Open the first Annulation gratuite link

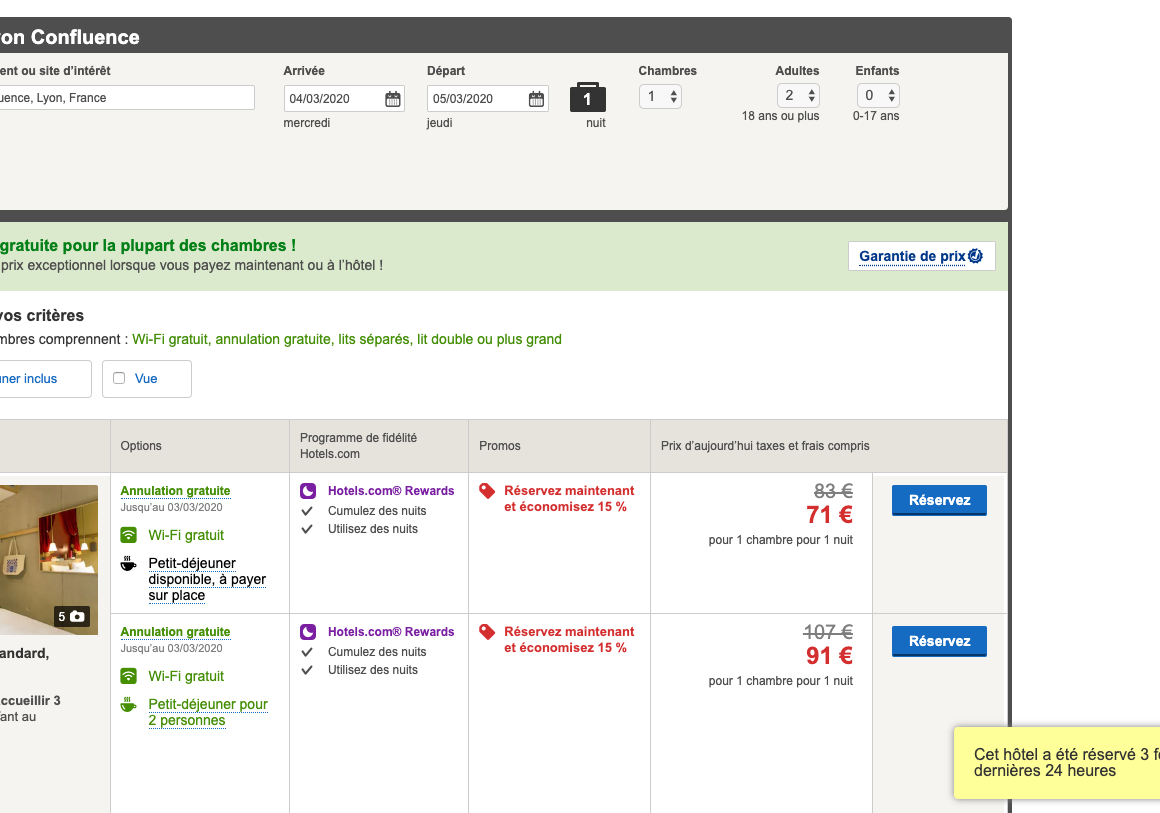(x=175, y=491)
